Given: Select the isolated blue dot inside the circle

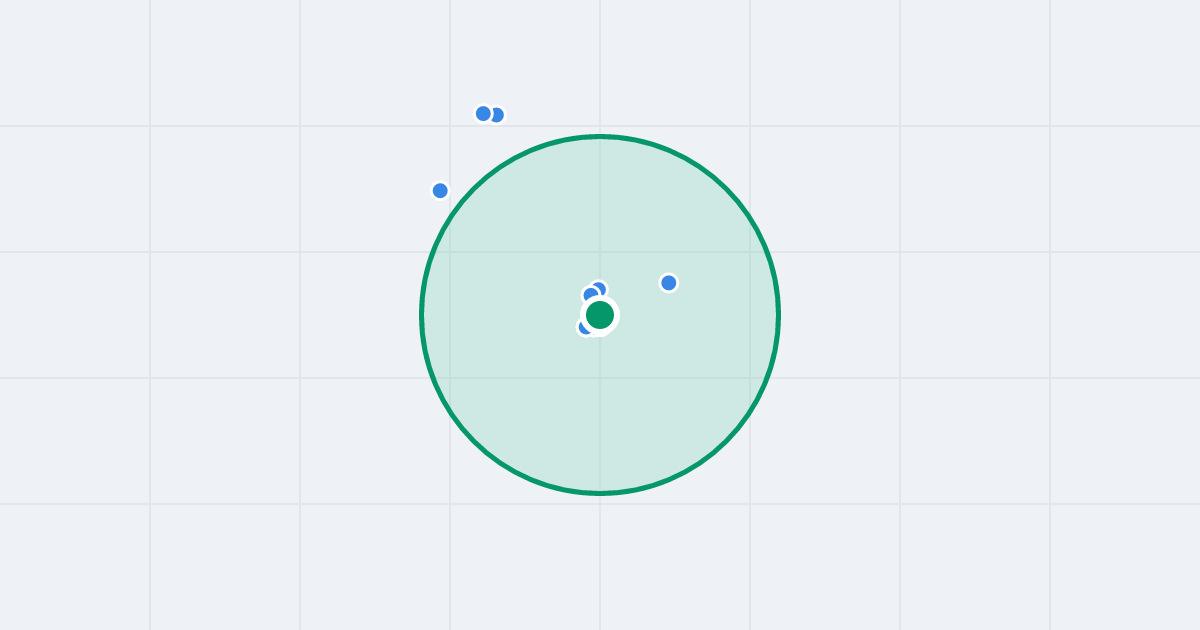Looking at the screenshot, I should click(x=669, y=283).
